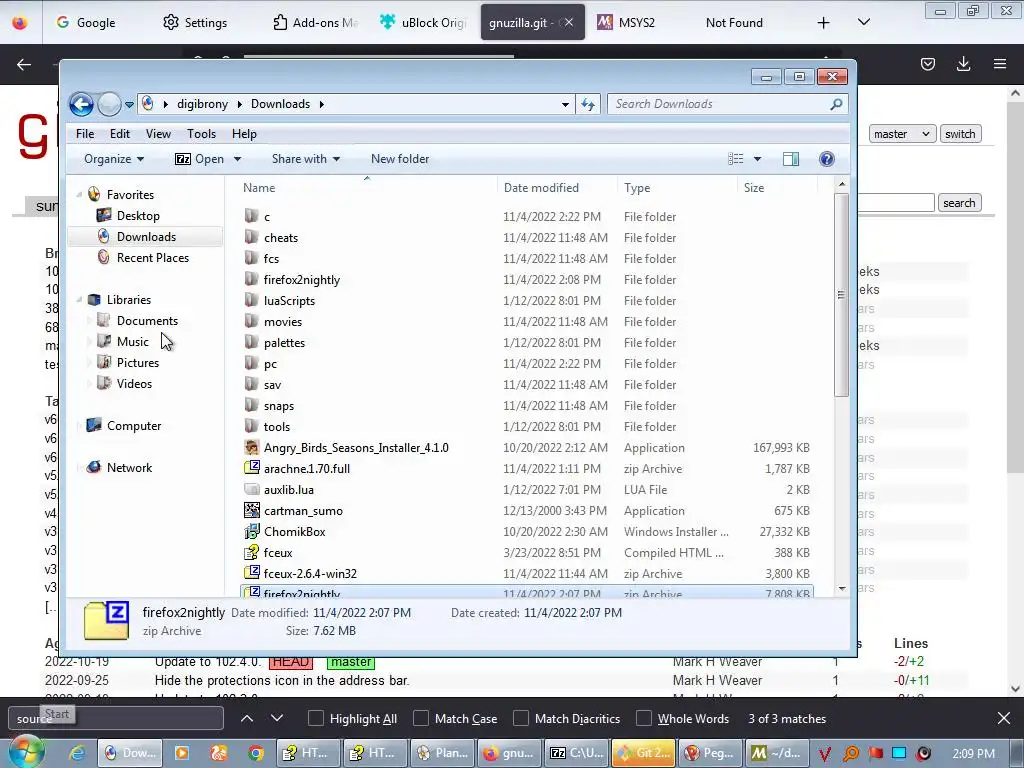Select the cartman_sumo application icon
Screen dimensions: 1024x768
(251, 510)
